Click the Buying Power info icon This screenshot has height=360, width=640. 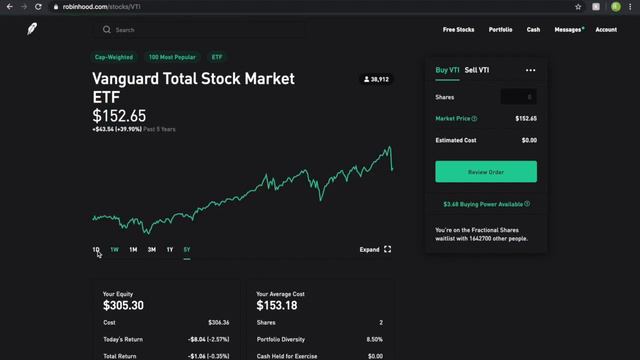coord(527,204)
